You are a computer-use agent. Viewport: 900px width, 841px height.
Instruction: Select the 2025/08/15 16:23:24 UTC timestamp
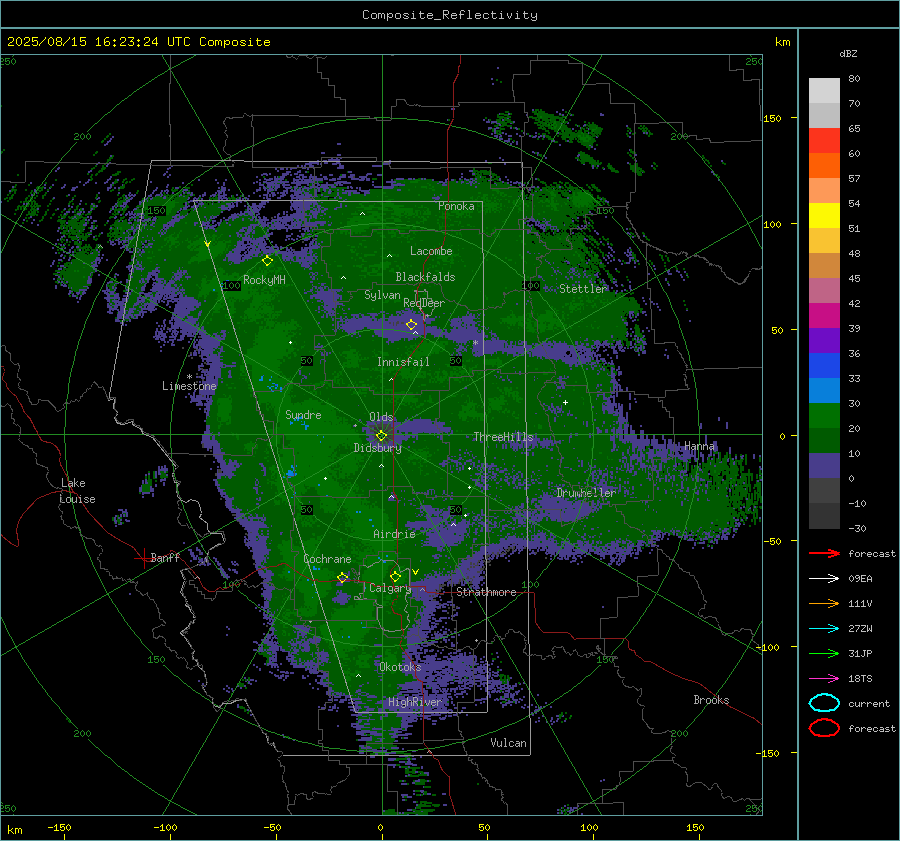(85, 42)
